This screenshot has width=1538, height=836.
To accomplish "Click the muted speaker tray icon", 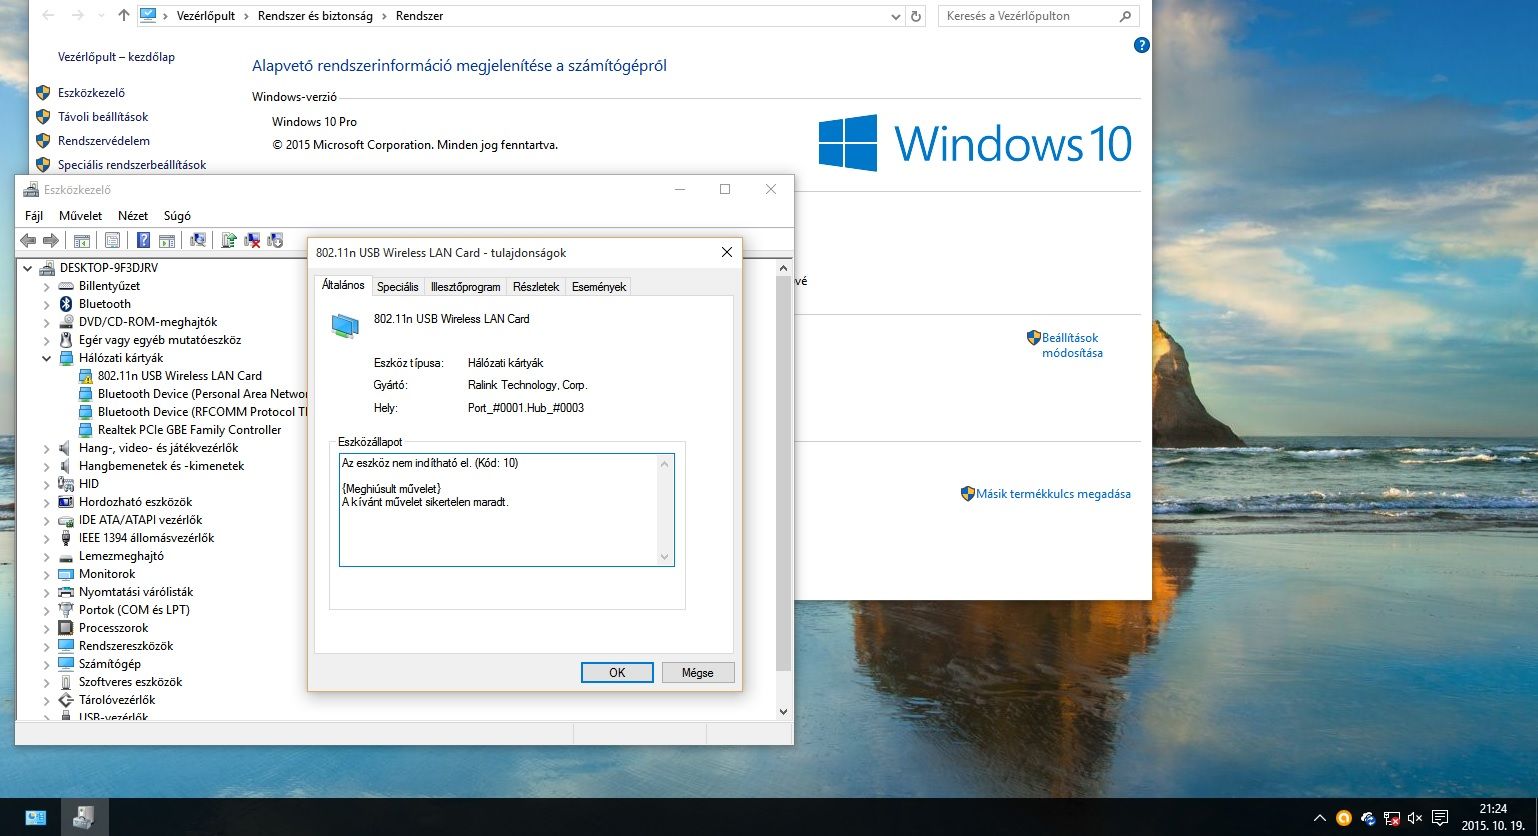I will click(1415, 818).
